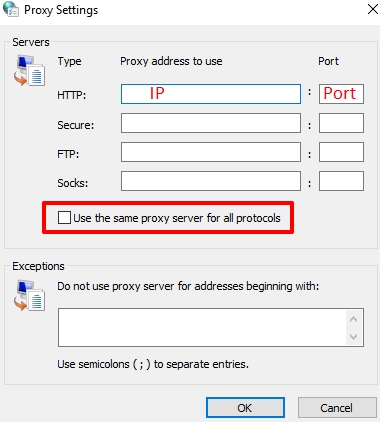380x422 pixels.
Task: Click the HTTP proxy address field
Action: click(211, 94)
